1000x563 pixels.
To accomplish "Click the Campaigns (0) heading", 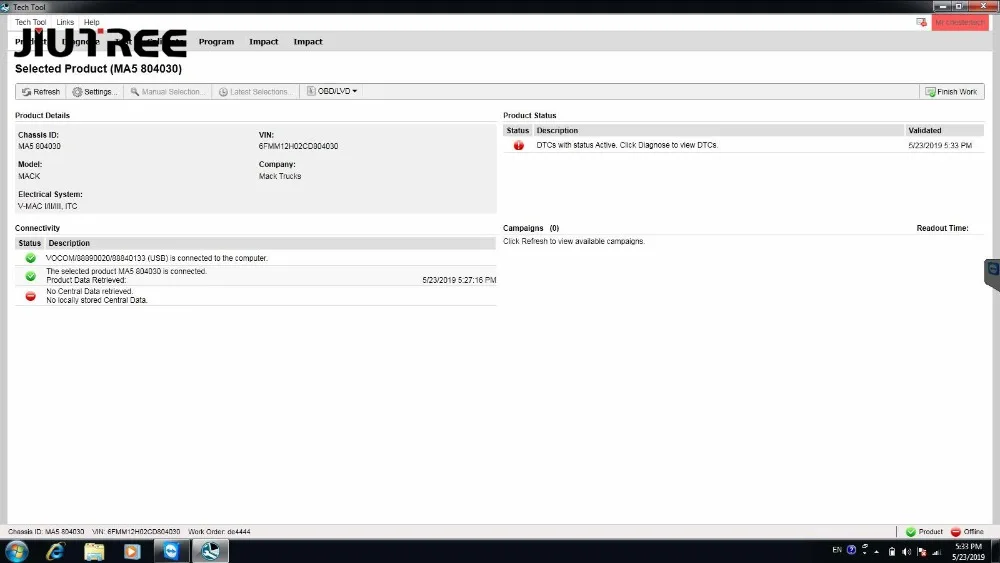I will coord(531,228).
